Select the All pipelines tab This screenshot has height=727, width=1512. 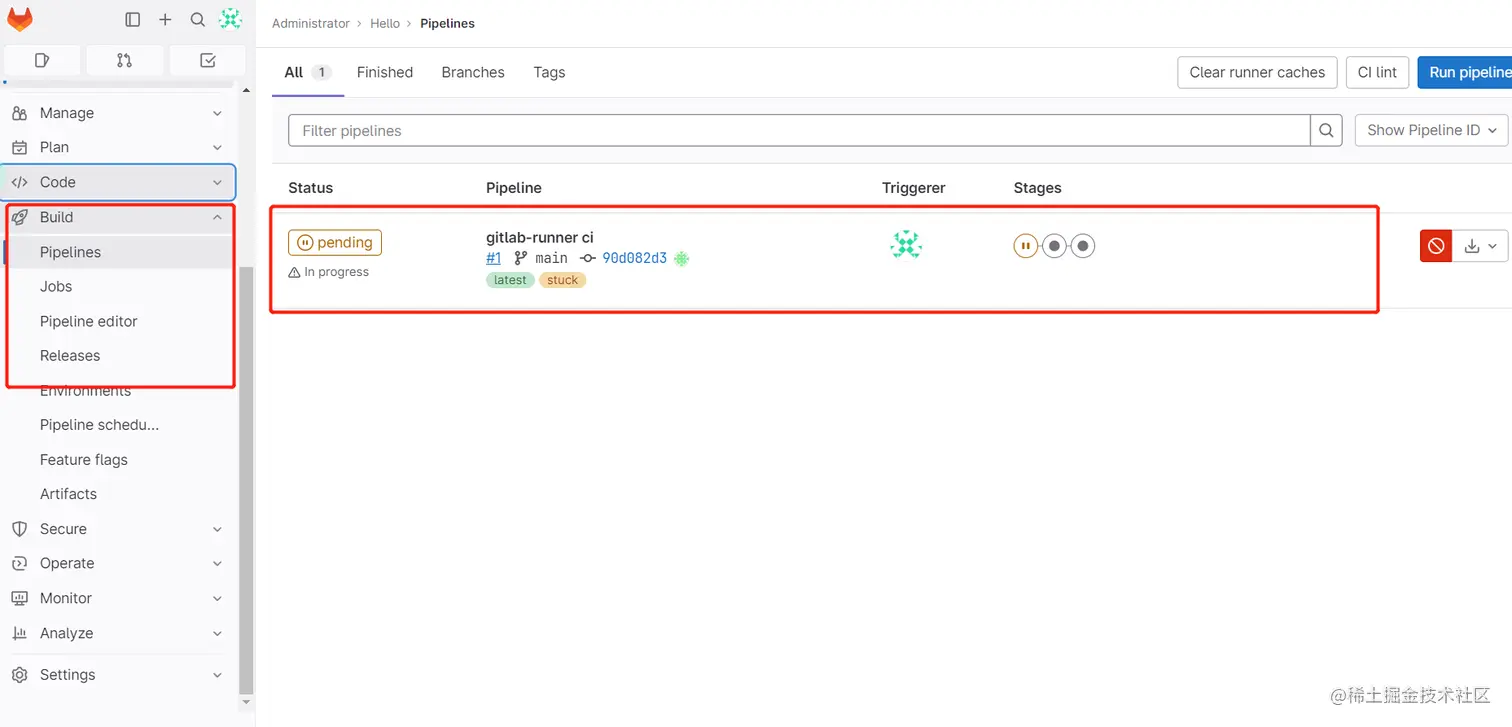307,72
